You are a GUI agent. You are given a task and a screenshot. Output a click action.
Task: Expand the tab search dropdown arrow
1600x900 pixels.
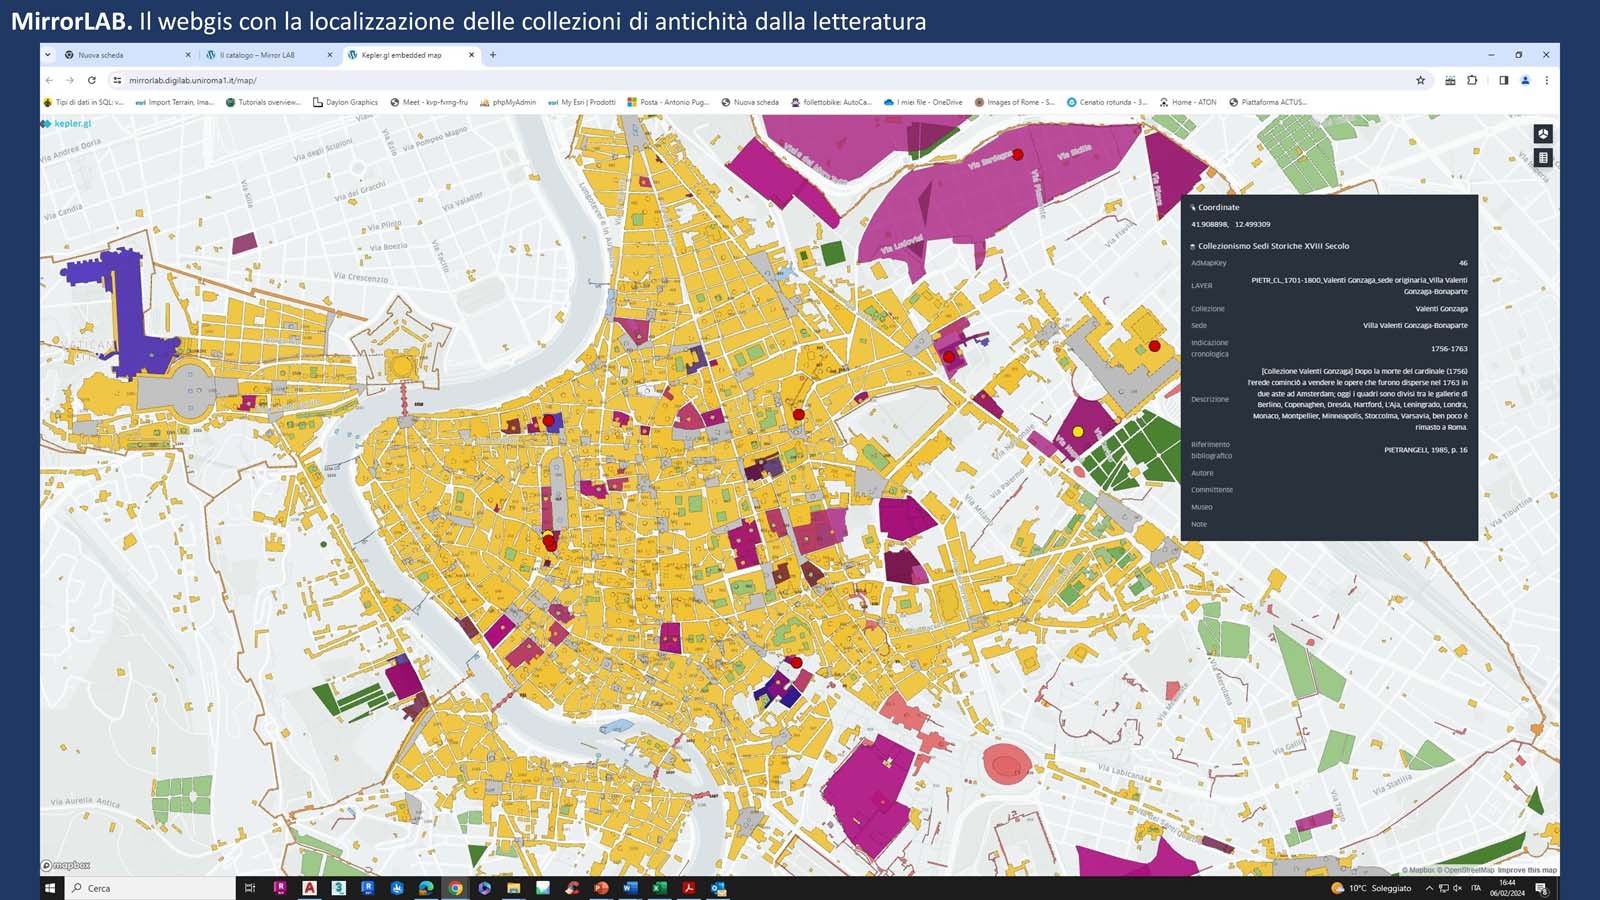(x=48, y=55)
